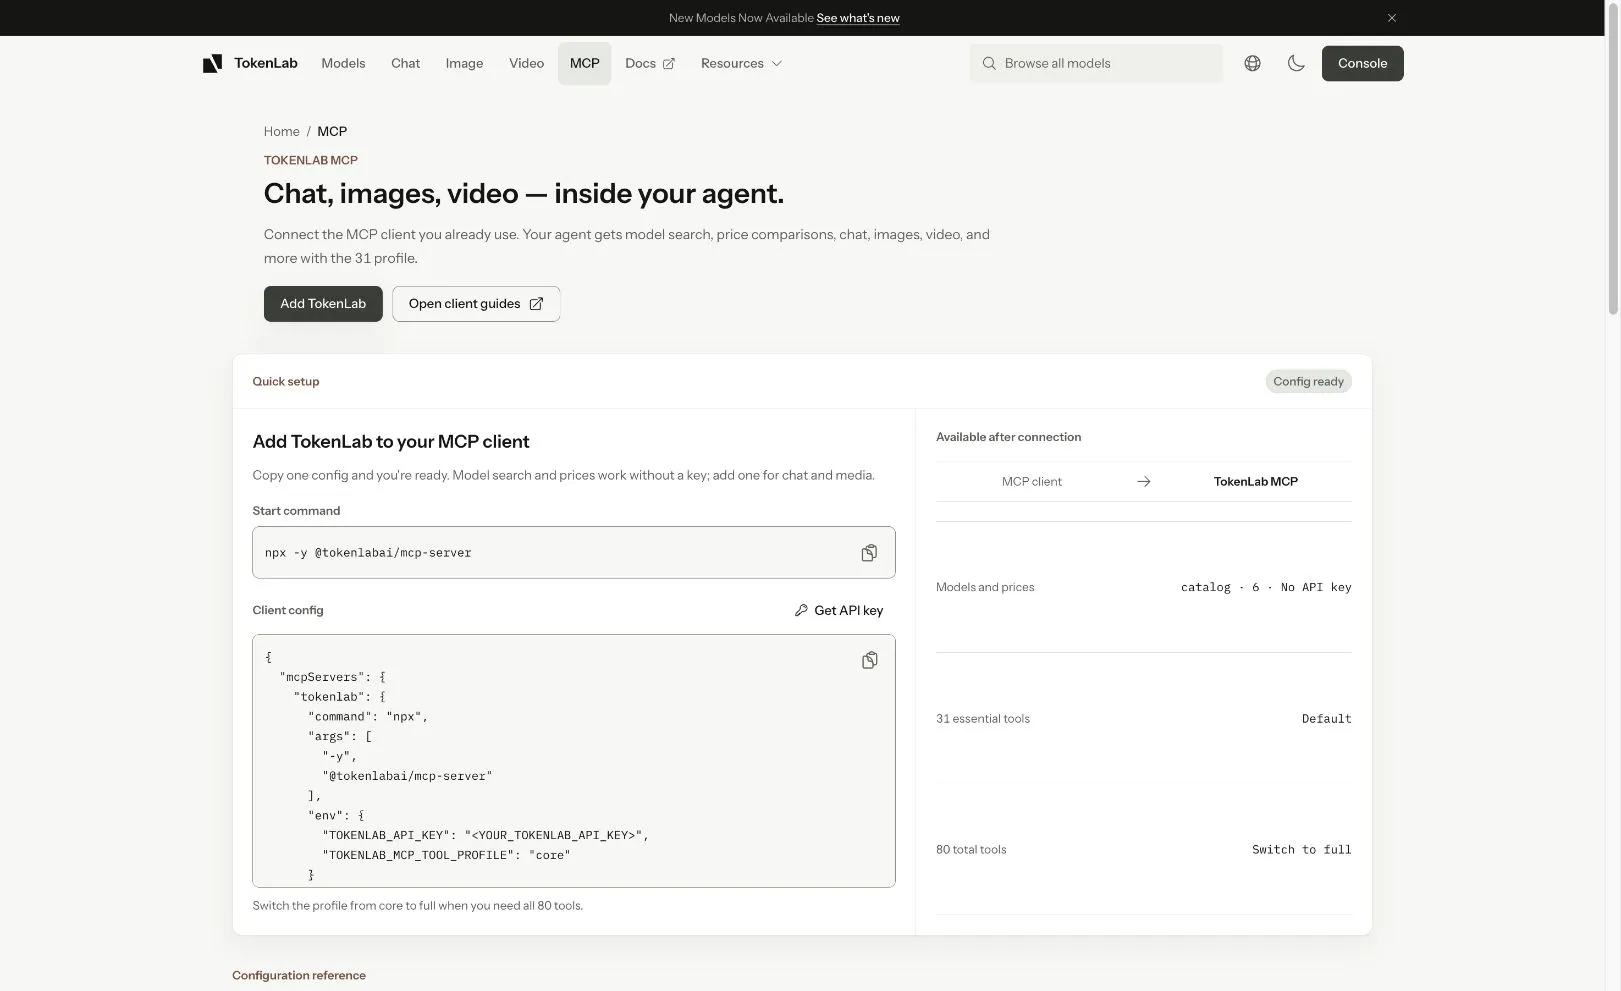The height and width of the screenshot is (991, 1621).
Task: Click the search magnifier icon
Action: point(989,63)
